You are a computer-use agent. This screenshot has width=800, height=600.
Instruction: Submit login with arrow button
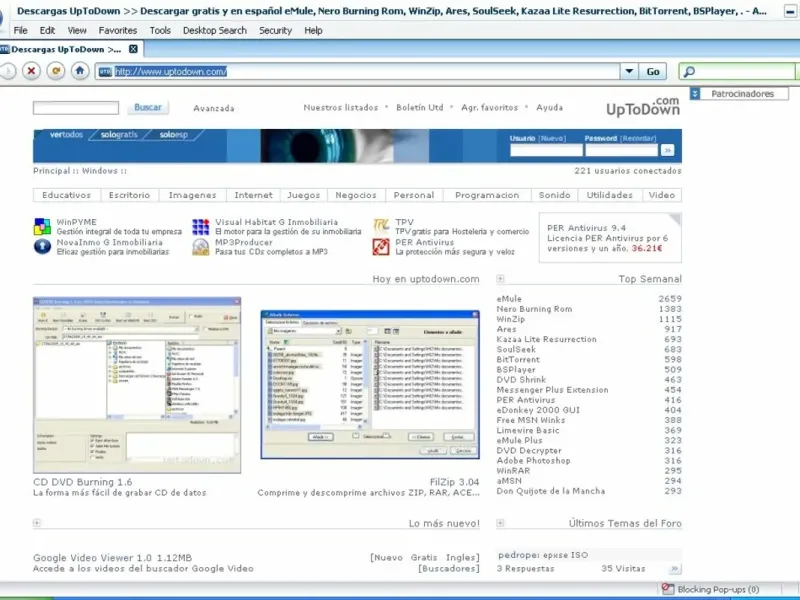point(667,150)
